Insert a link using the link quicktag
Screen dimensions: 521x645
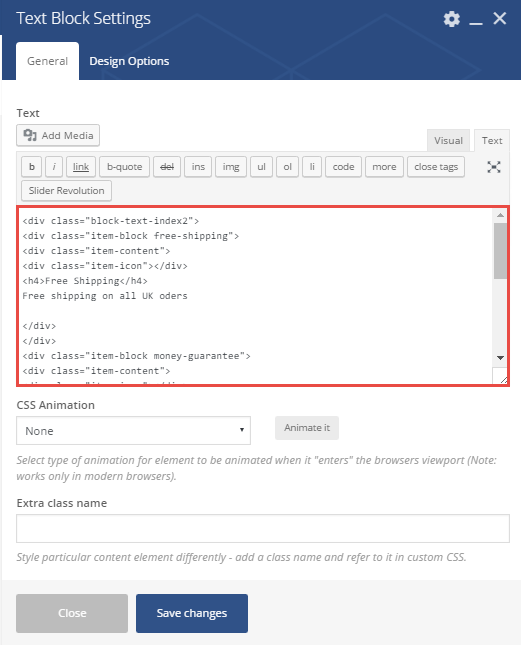coord(81,167)
